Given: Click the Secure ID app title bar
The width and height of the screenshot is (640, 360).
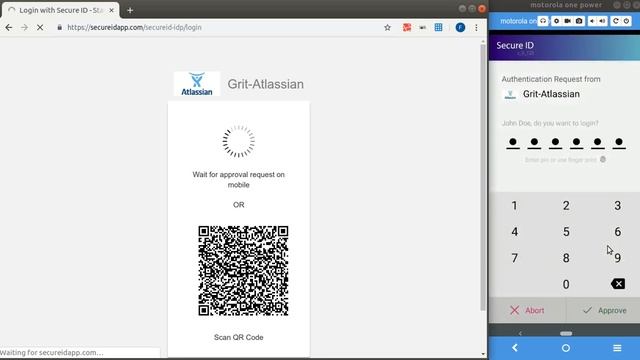Looking at the screenshot, I should click(564, 48).
